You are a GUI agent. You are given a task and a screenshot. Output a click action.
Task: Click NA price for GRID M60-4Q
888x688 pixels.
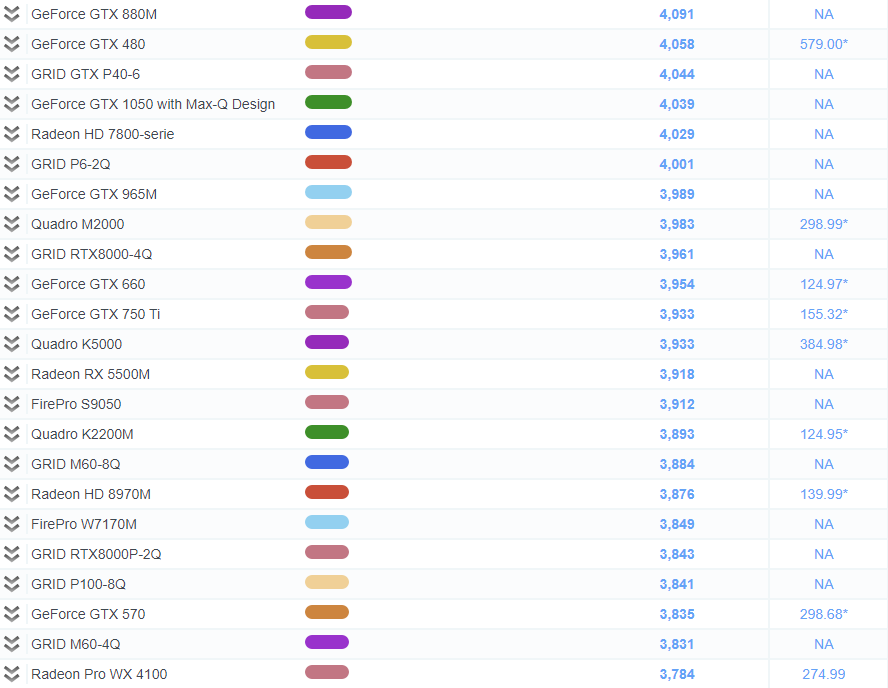pyautogui.click(x=824, y=644)
